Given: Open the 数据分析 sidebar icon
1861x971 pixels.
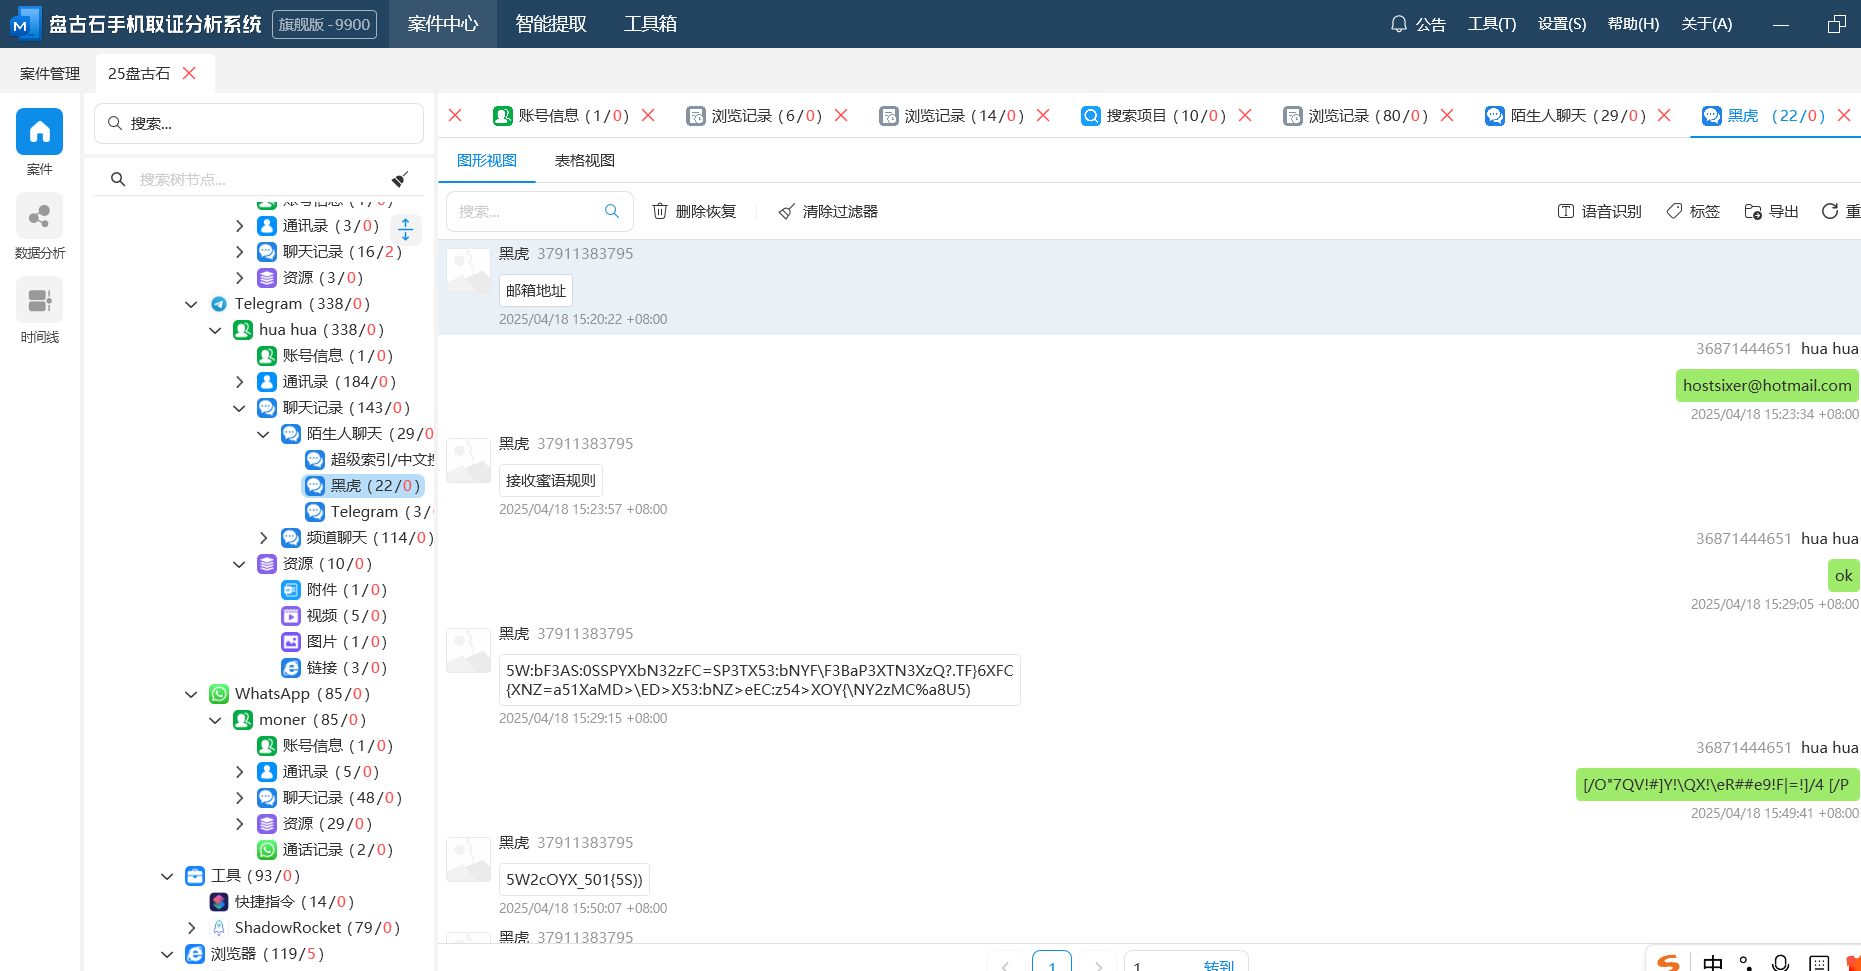Looking at the screenshot, I should (39, 215).
